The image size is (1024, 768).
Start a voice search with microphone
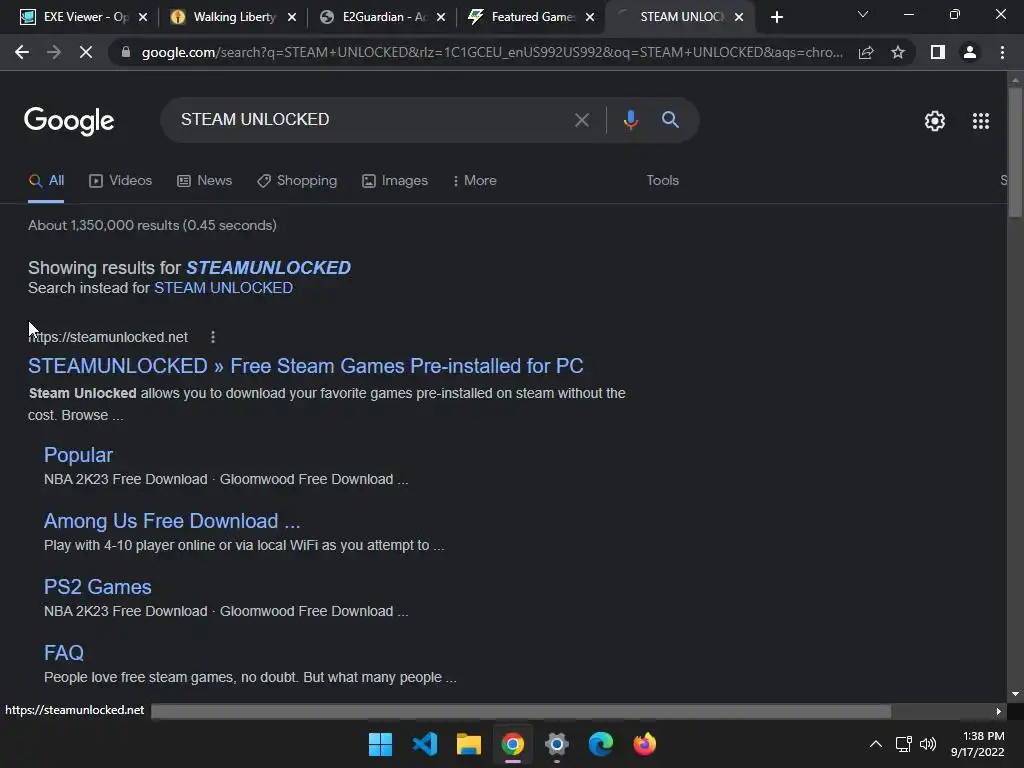[x=630, y=120]
